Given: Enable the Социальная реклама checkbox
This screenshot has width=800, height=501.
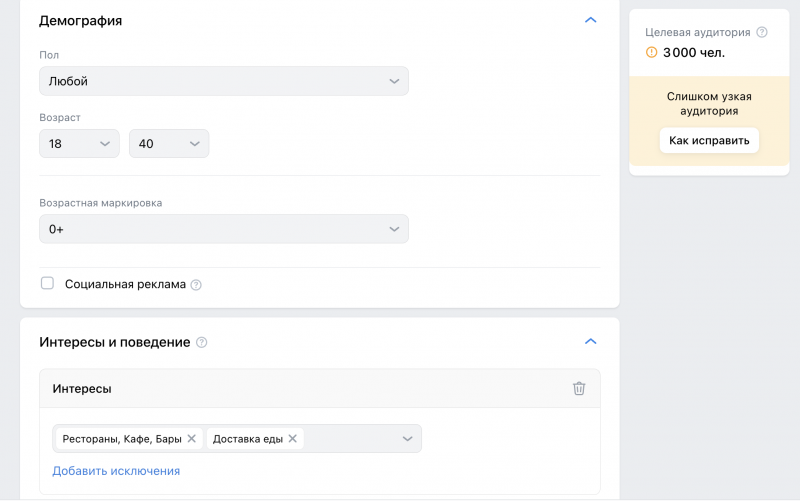Looking at the screenshot, I should click(47, 283).
